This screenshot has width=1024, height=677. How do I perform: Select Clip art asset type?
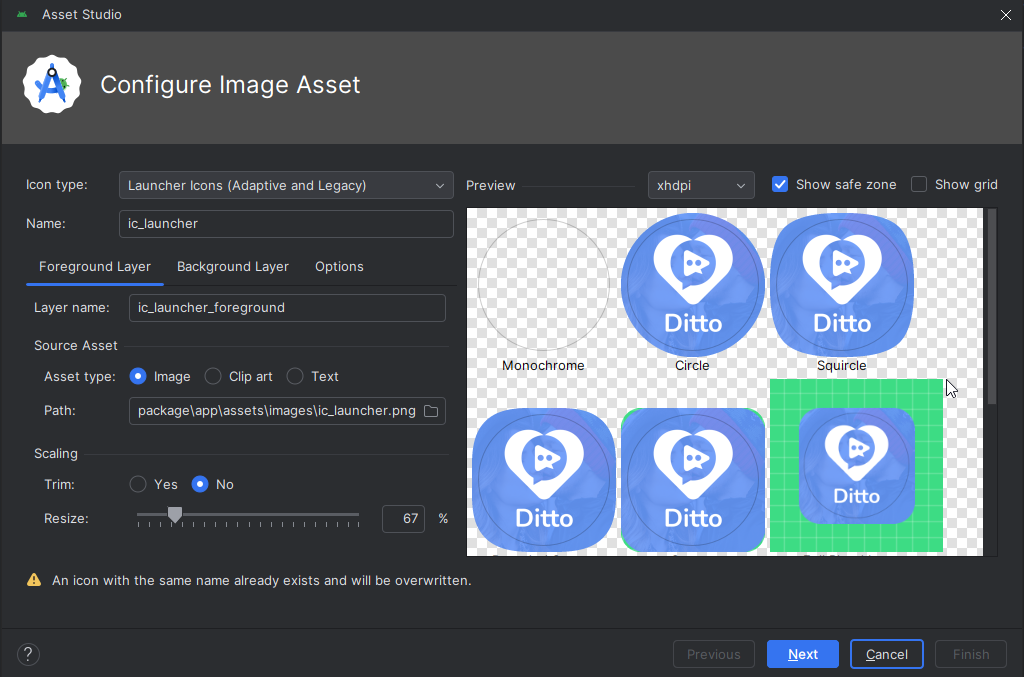213,377
